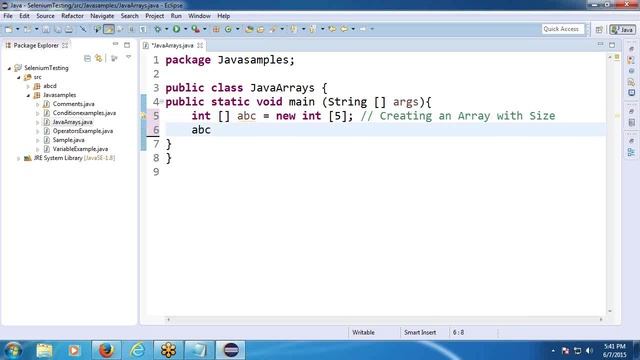Click the Print toolbar icon

coord(69,29)
